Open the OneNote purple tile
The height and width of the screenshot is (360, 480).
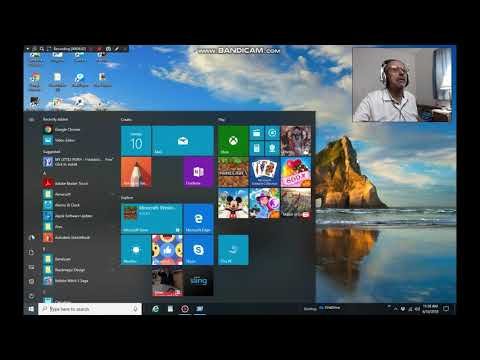198,172
